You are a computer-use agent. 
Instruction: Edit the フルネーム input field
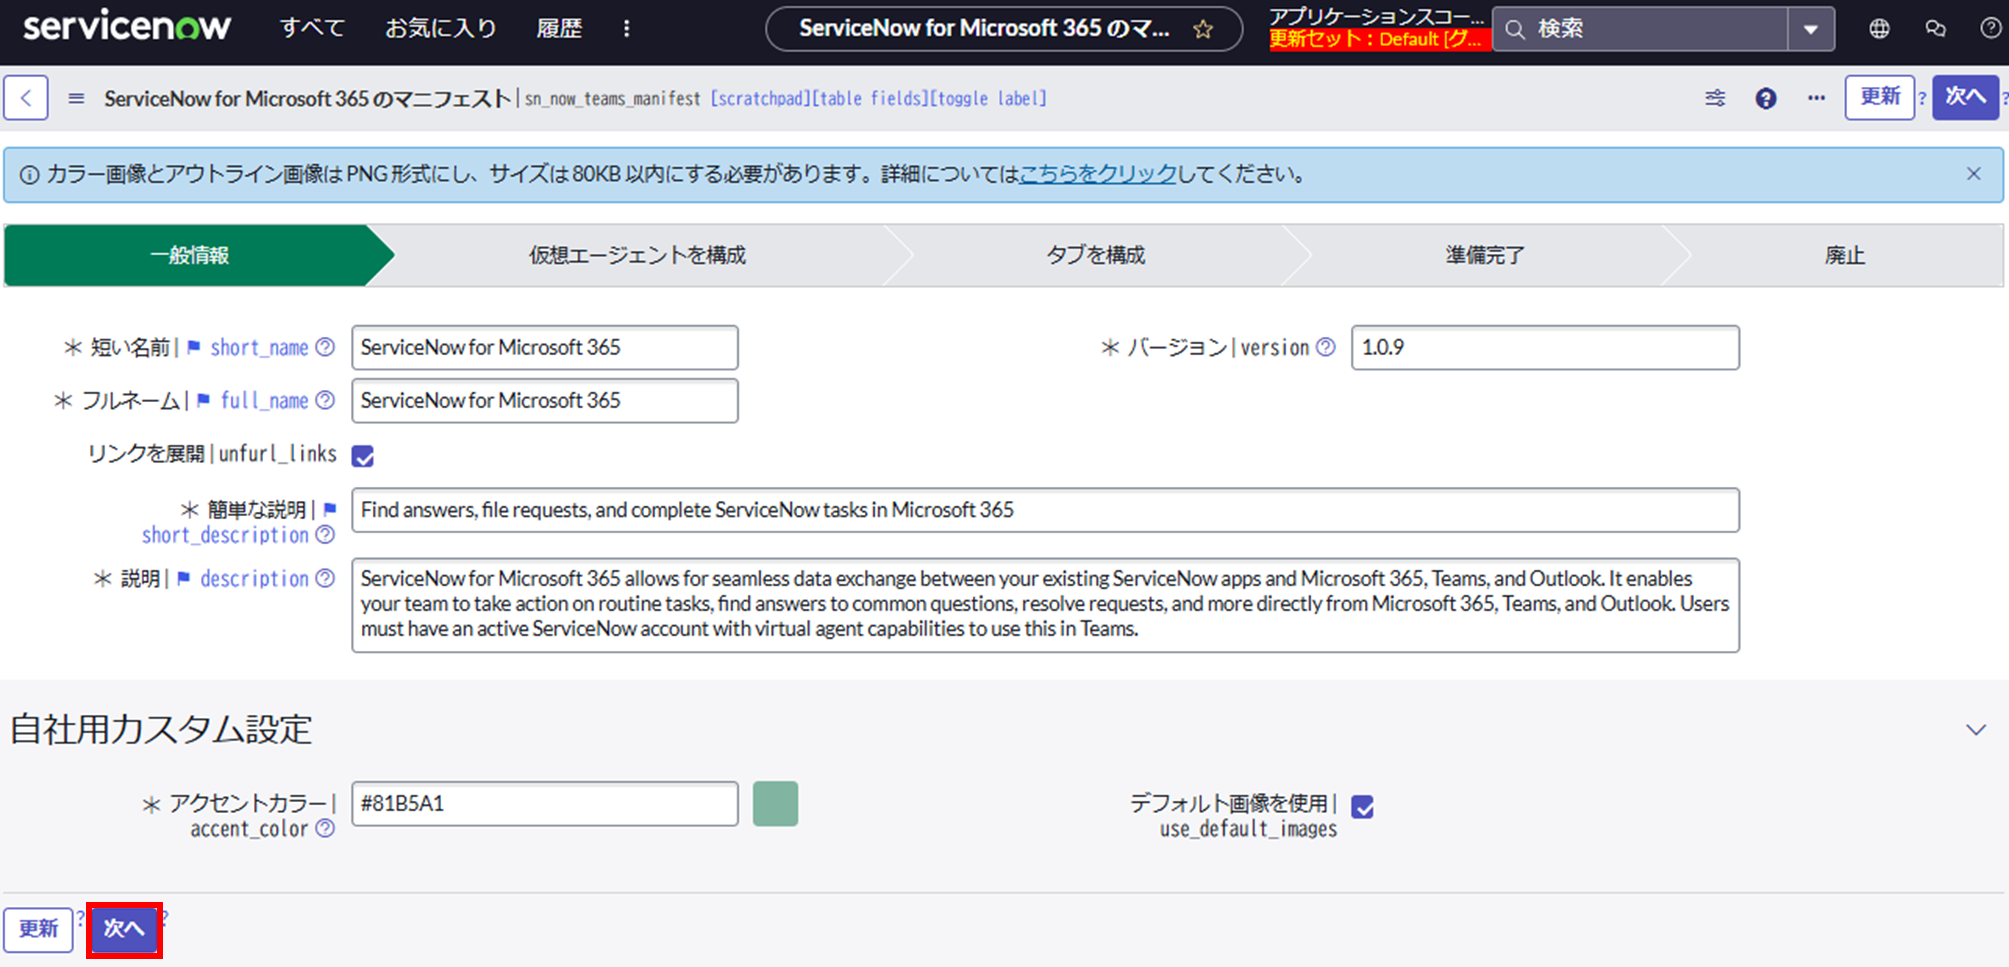pyautogui.click(x=545, y=400)
